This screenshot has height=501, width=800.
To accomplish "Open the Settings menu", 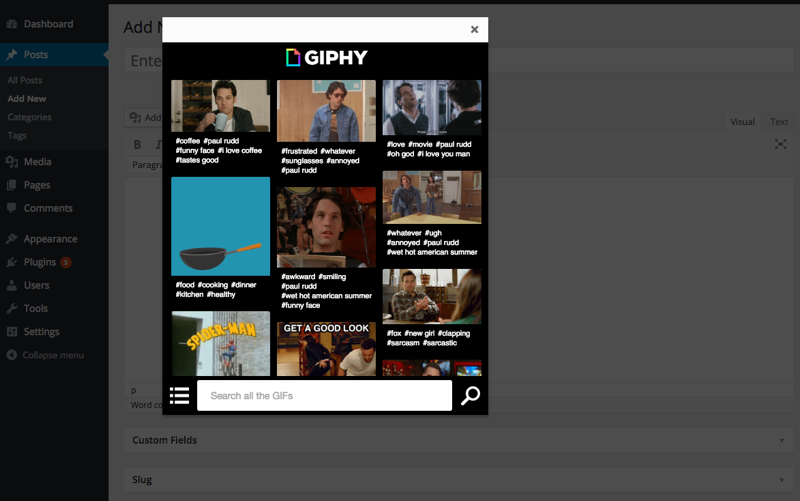I will [41, 332].
